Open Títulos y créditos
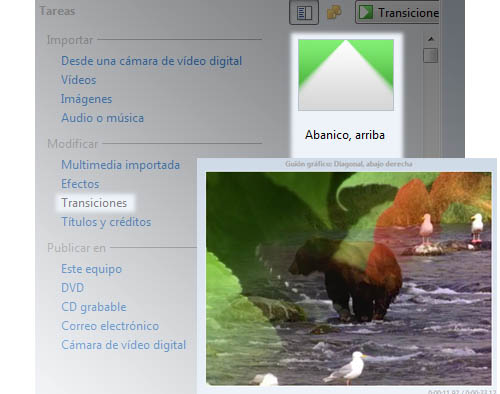500x394 pixels. [106, 222]
